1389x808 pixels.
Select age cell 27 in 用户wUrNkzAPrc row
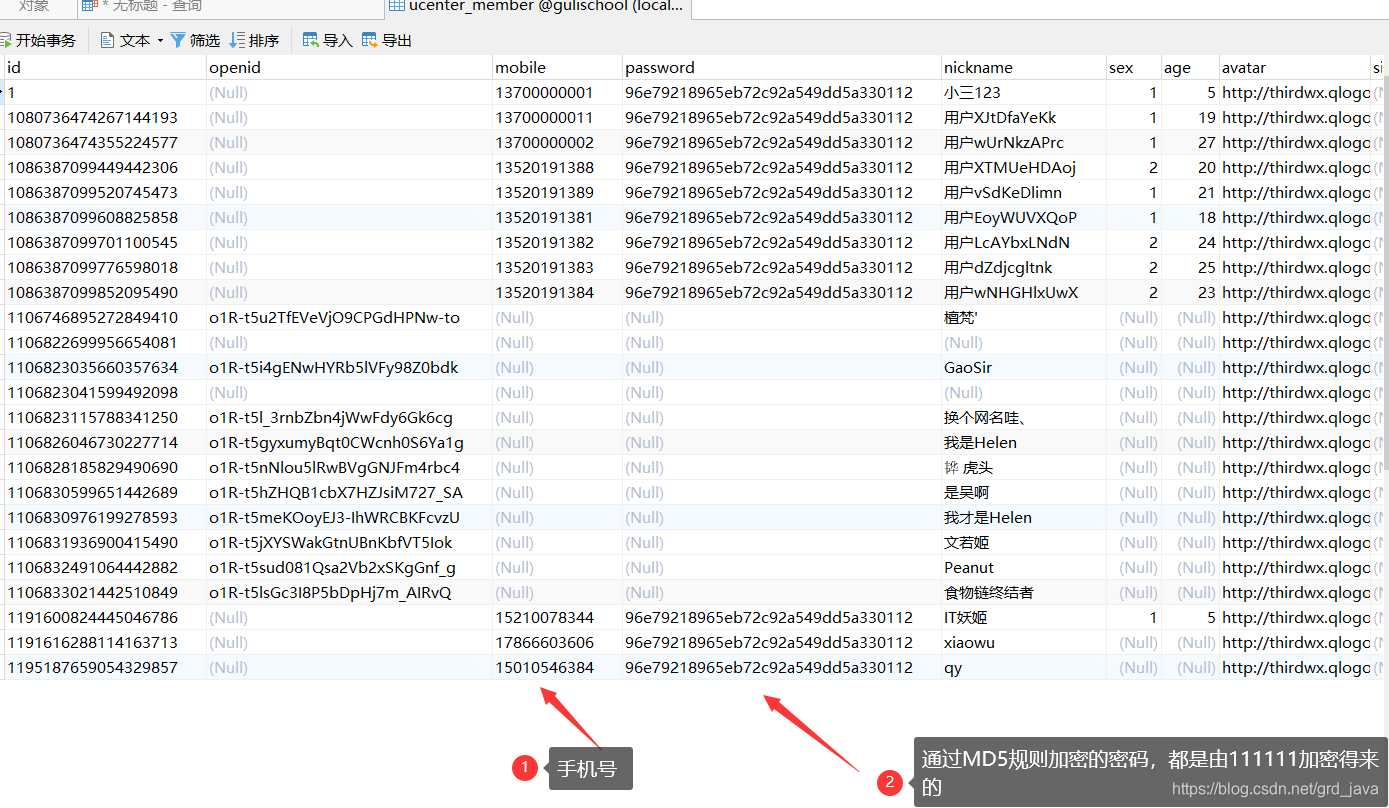tap(1189, 143)
